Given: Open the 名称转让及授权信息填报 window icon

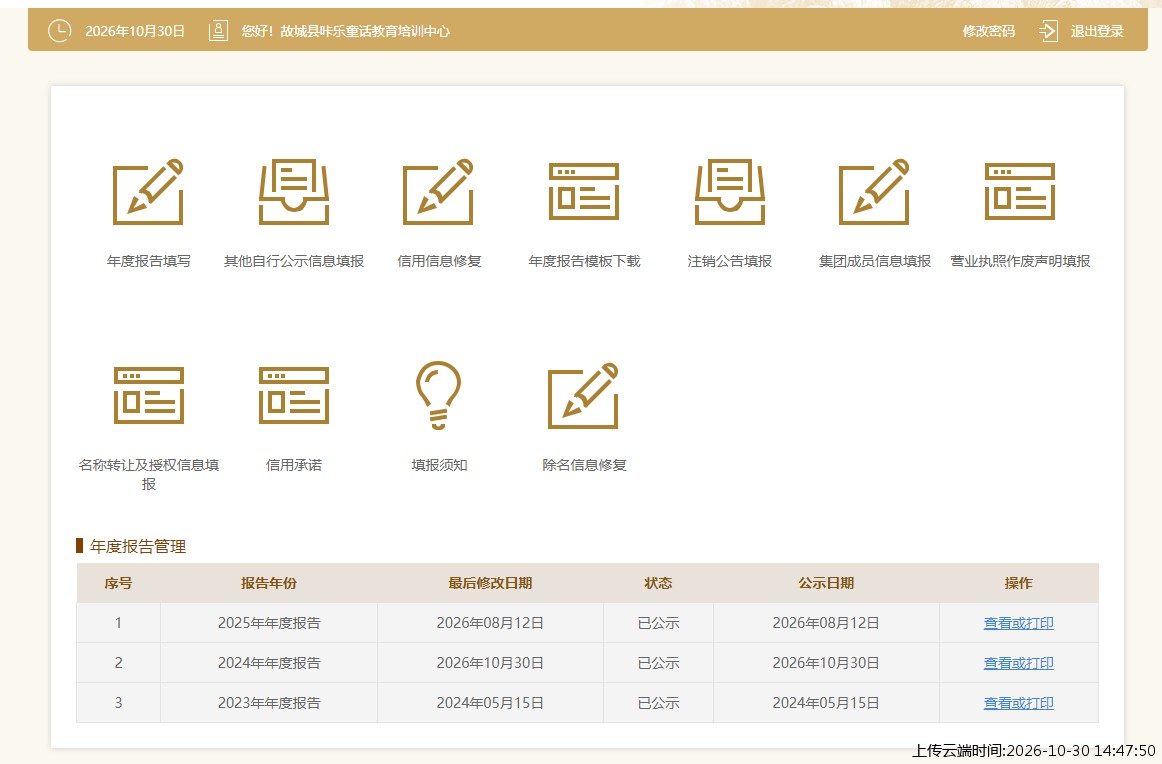Looking at the screenshot, I should tap(149, 395).
